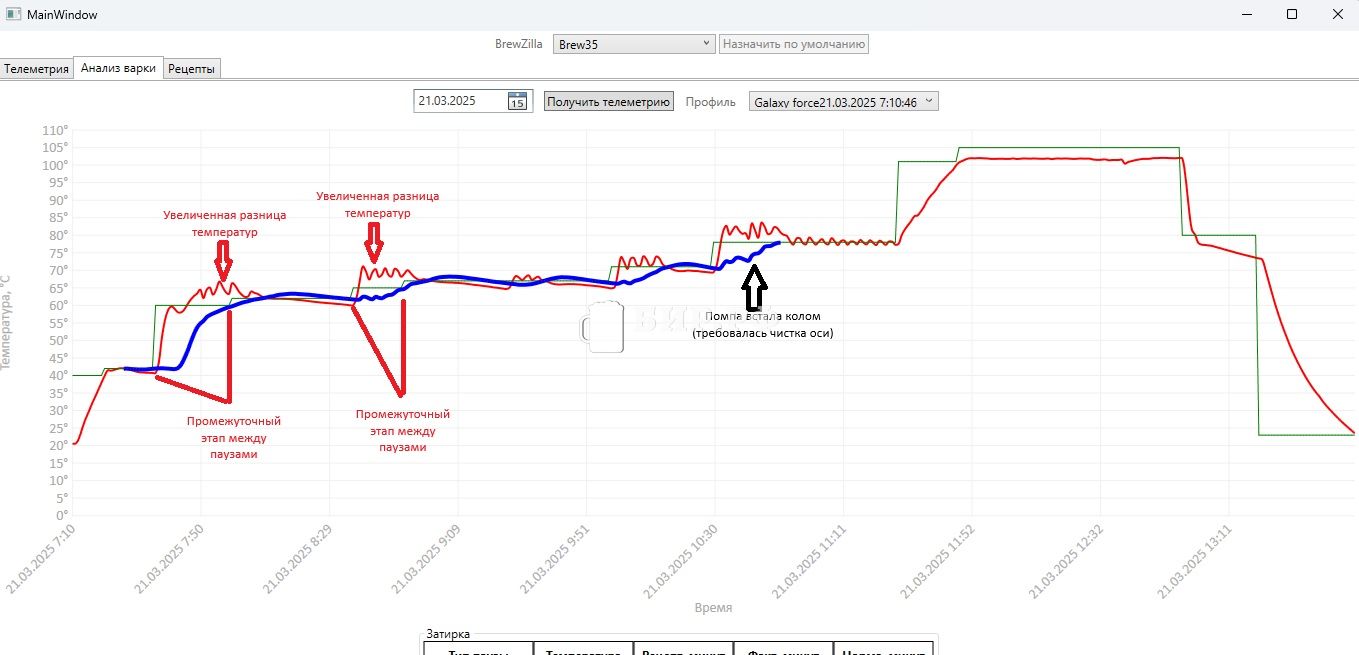
Task: Click the beer mug watermark on the chart
Action: (601, 326)
